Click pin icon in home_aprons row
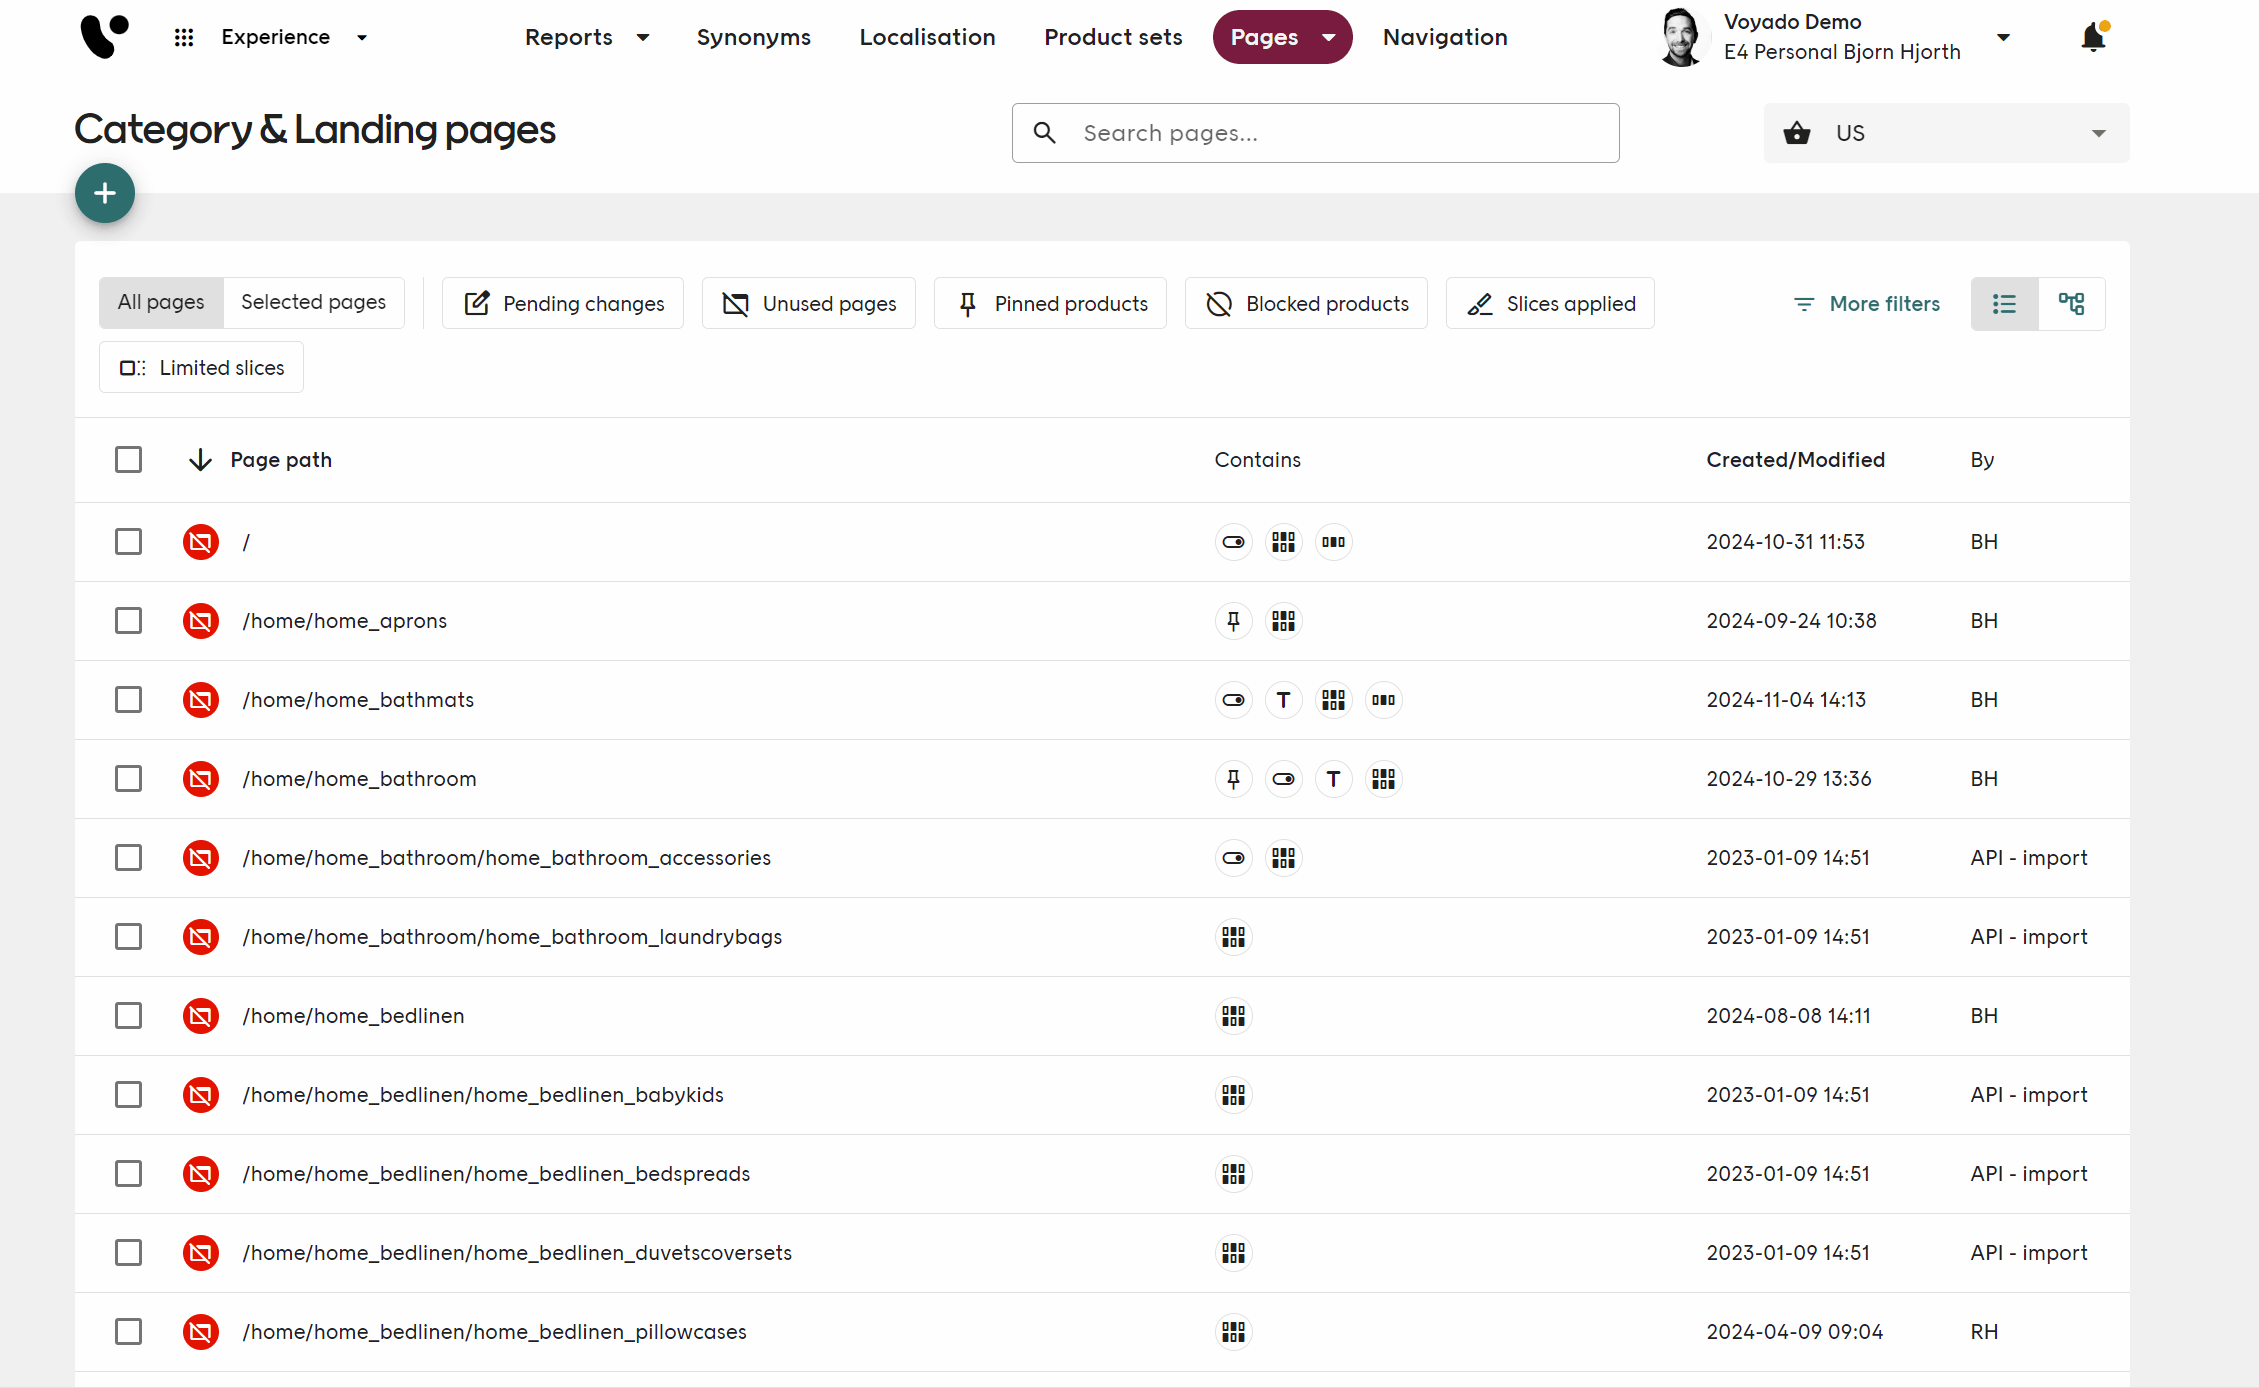The width and height of the screenshot is (2259, 1388). [x=1233, y=621]
